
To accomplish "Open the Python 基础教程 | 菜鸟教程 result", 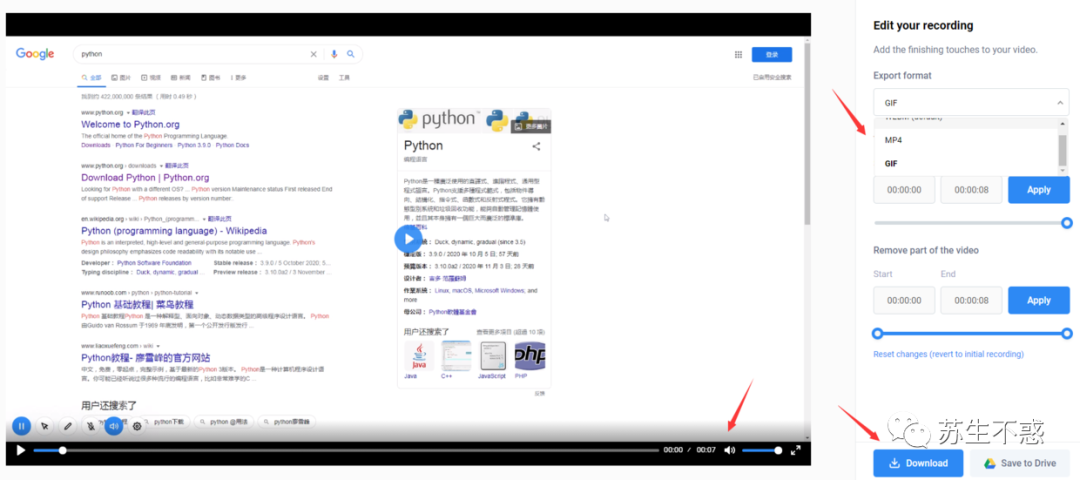I will [137, 304].
